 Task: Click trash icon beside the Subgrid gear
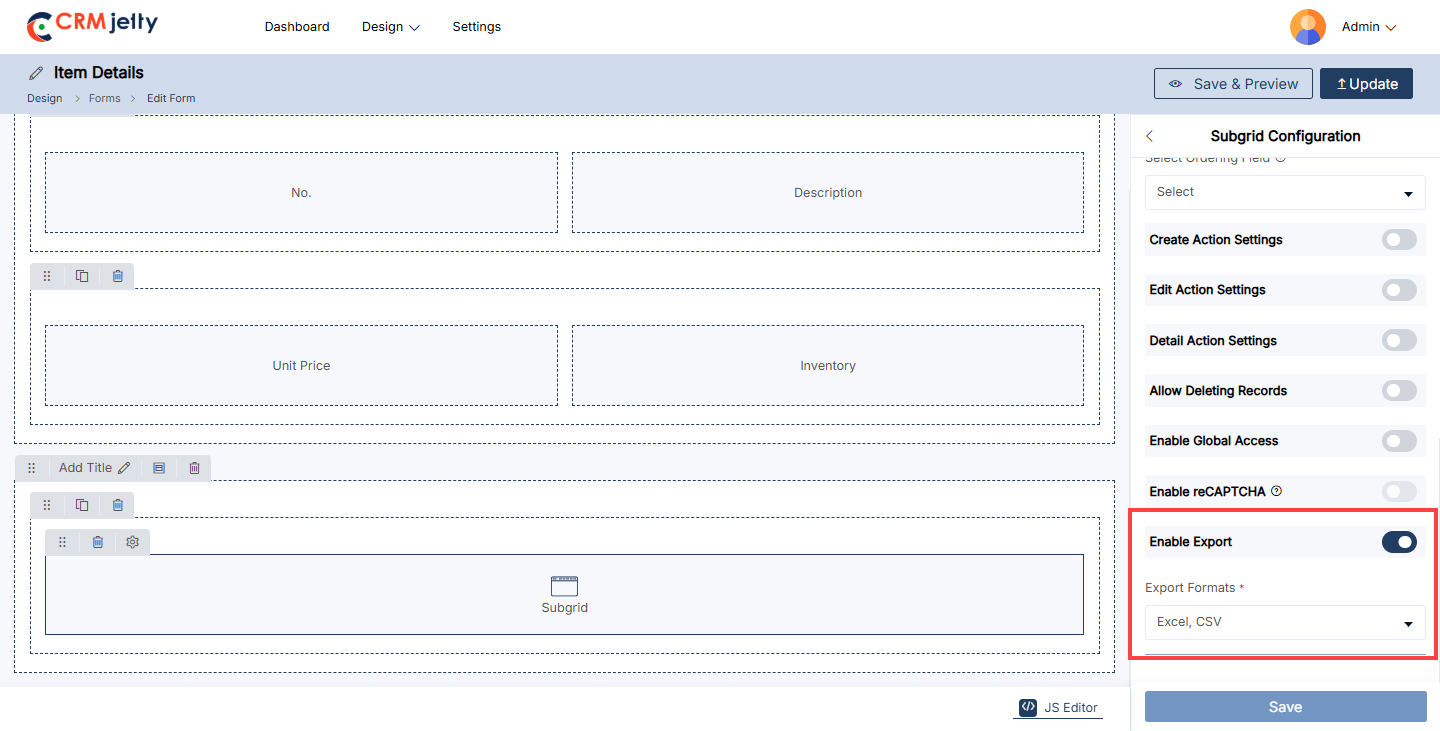(x=98, y=542)
